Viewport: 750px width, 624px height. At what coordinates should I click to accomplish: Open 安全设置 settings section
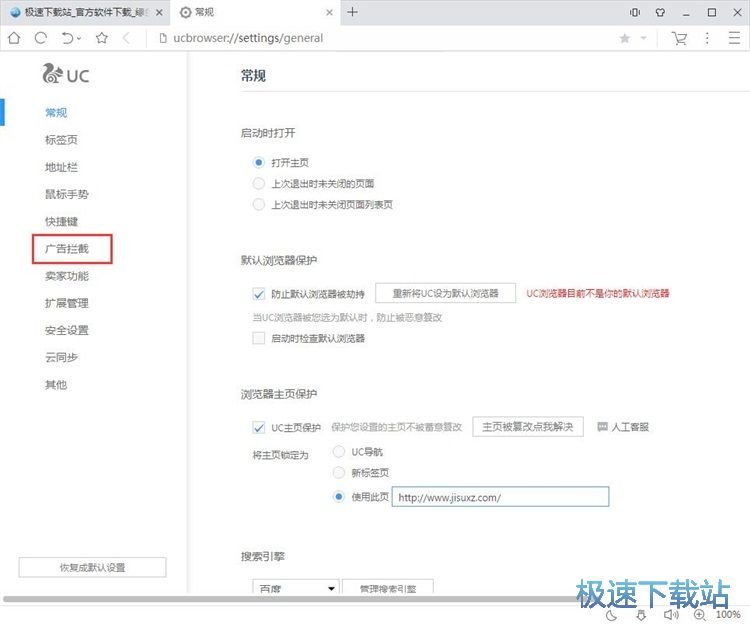[66, 330]
